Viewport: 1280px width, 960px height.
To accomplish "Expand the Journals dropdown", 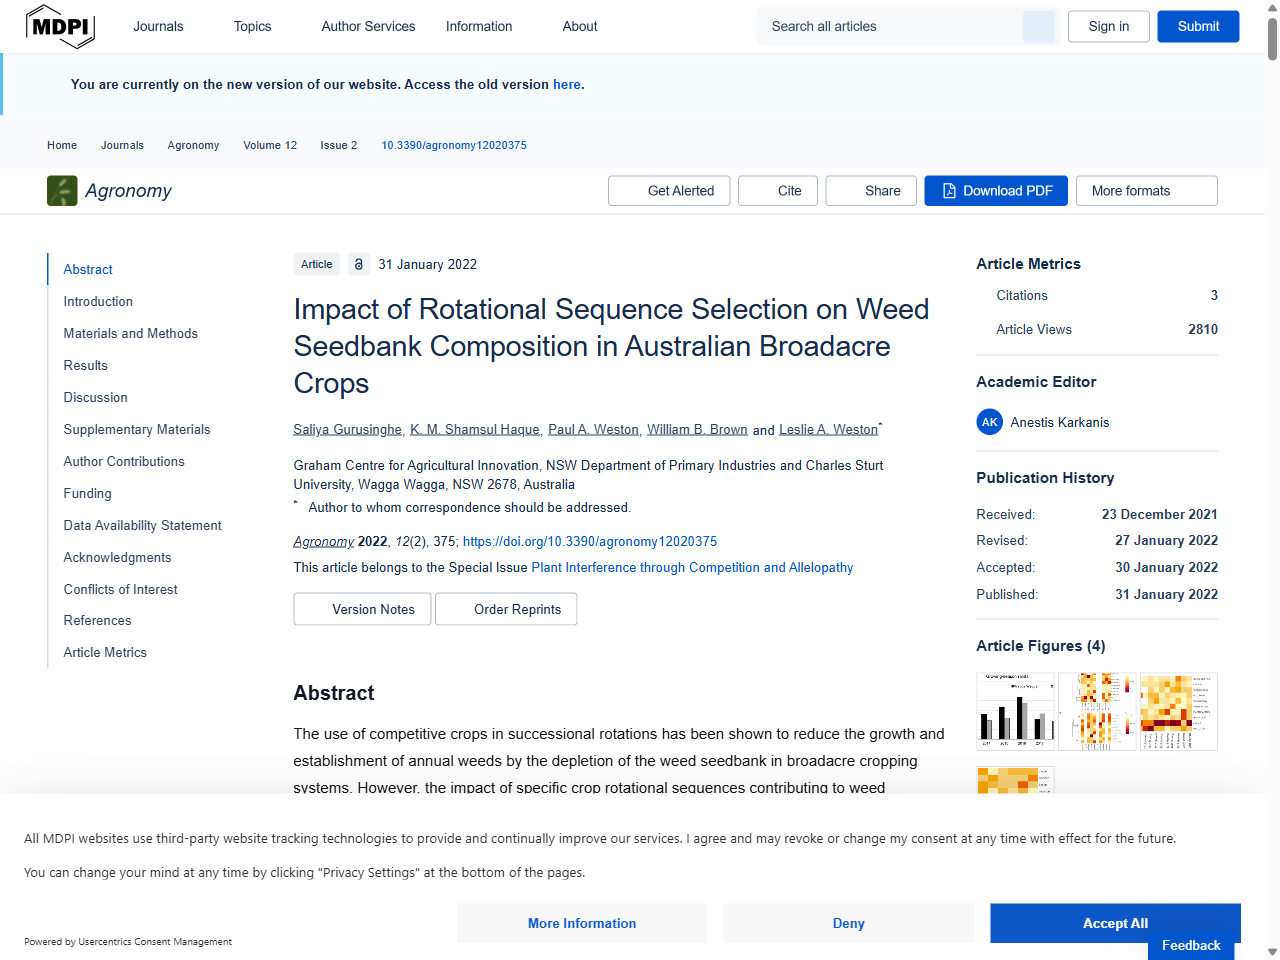I will pos(158,26).
